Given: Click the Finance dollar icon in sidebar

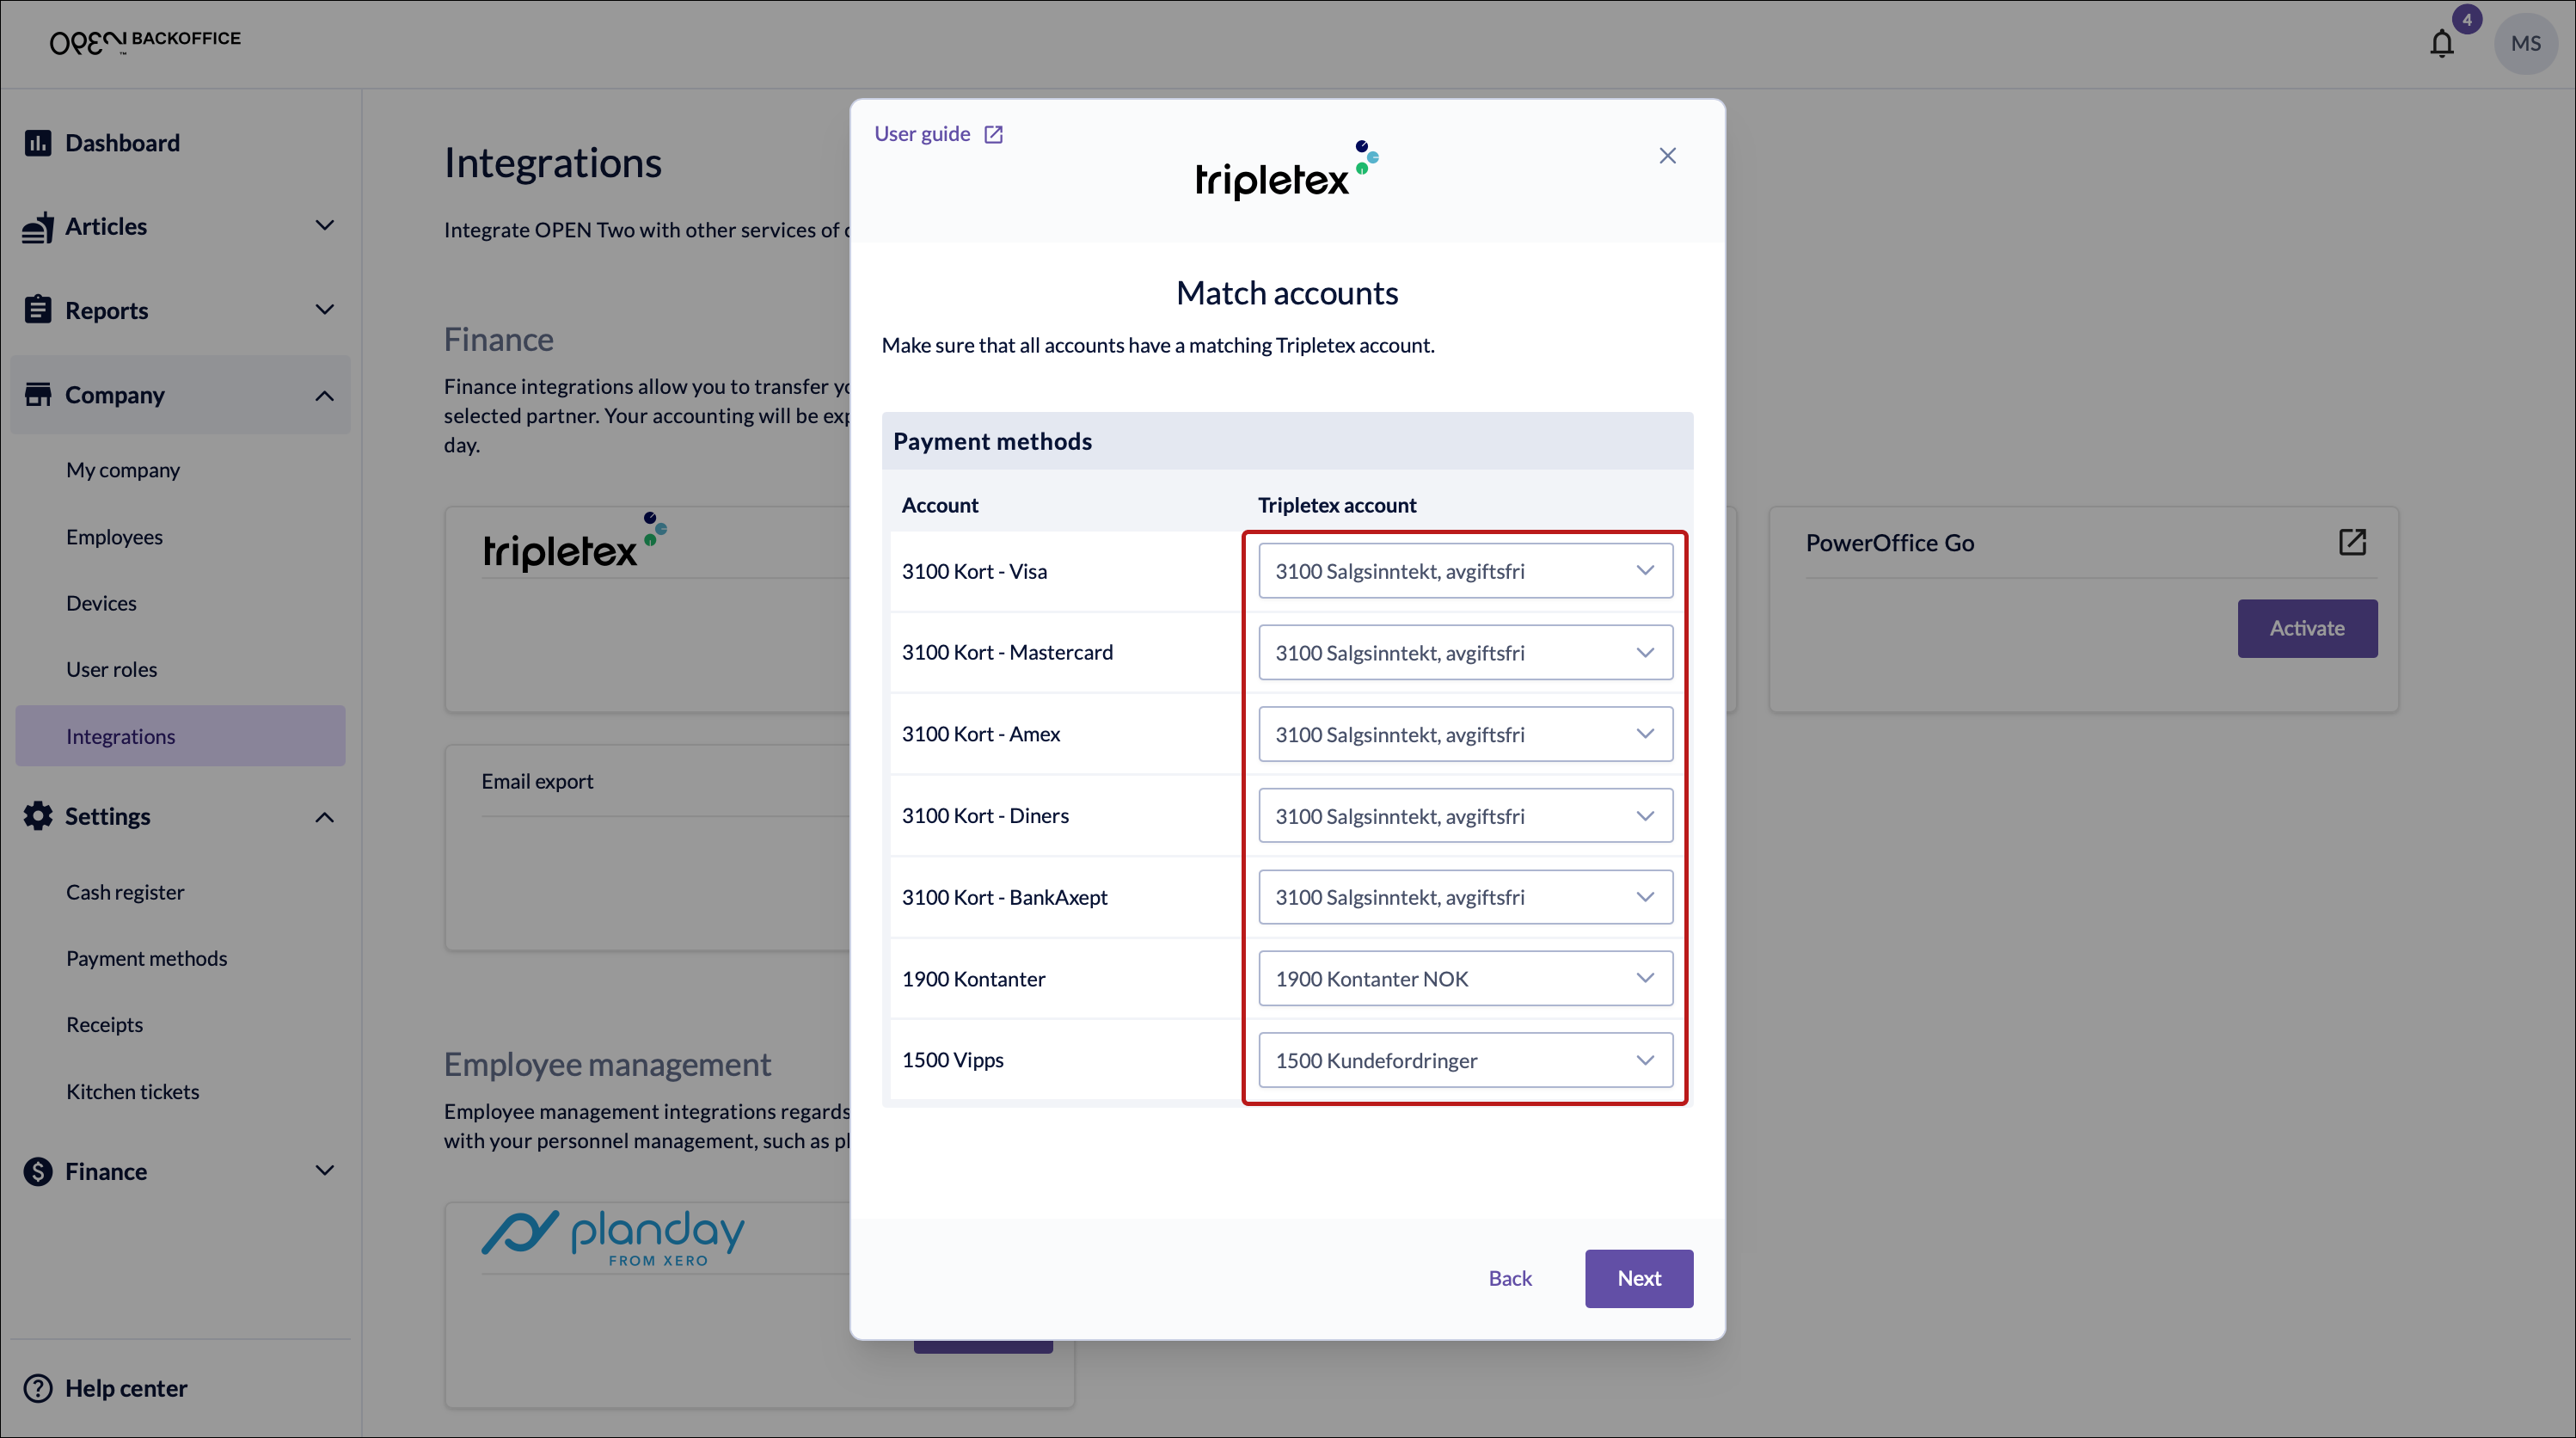Looking at the screenshot, I should (38, 1171).
